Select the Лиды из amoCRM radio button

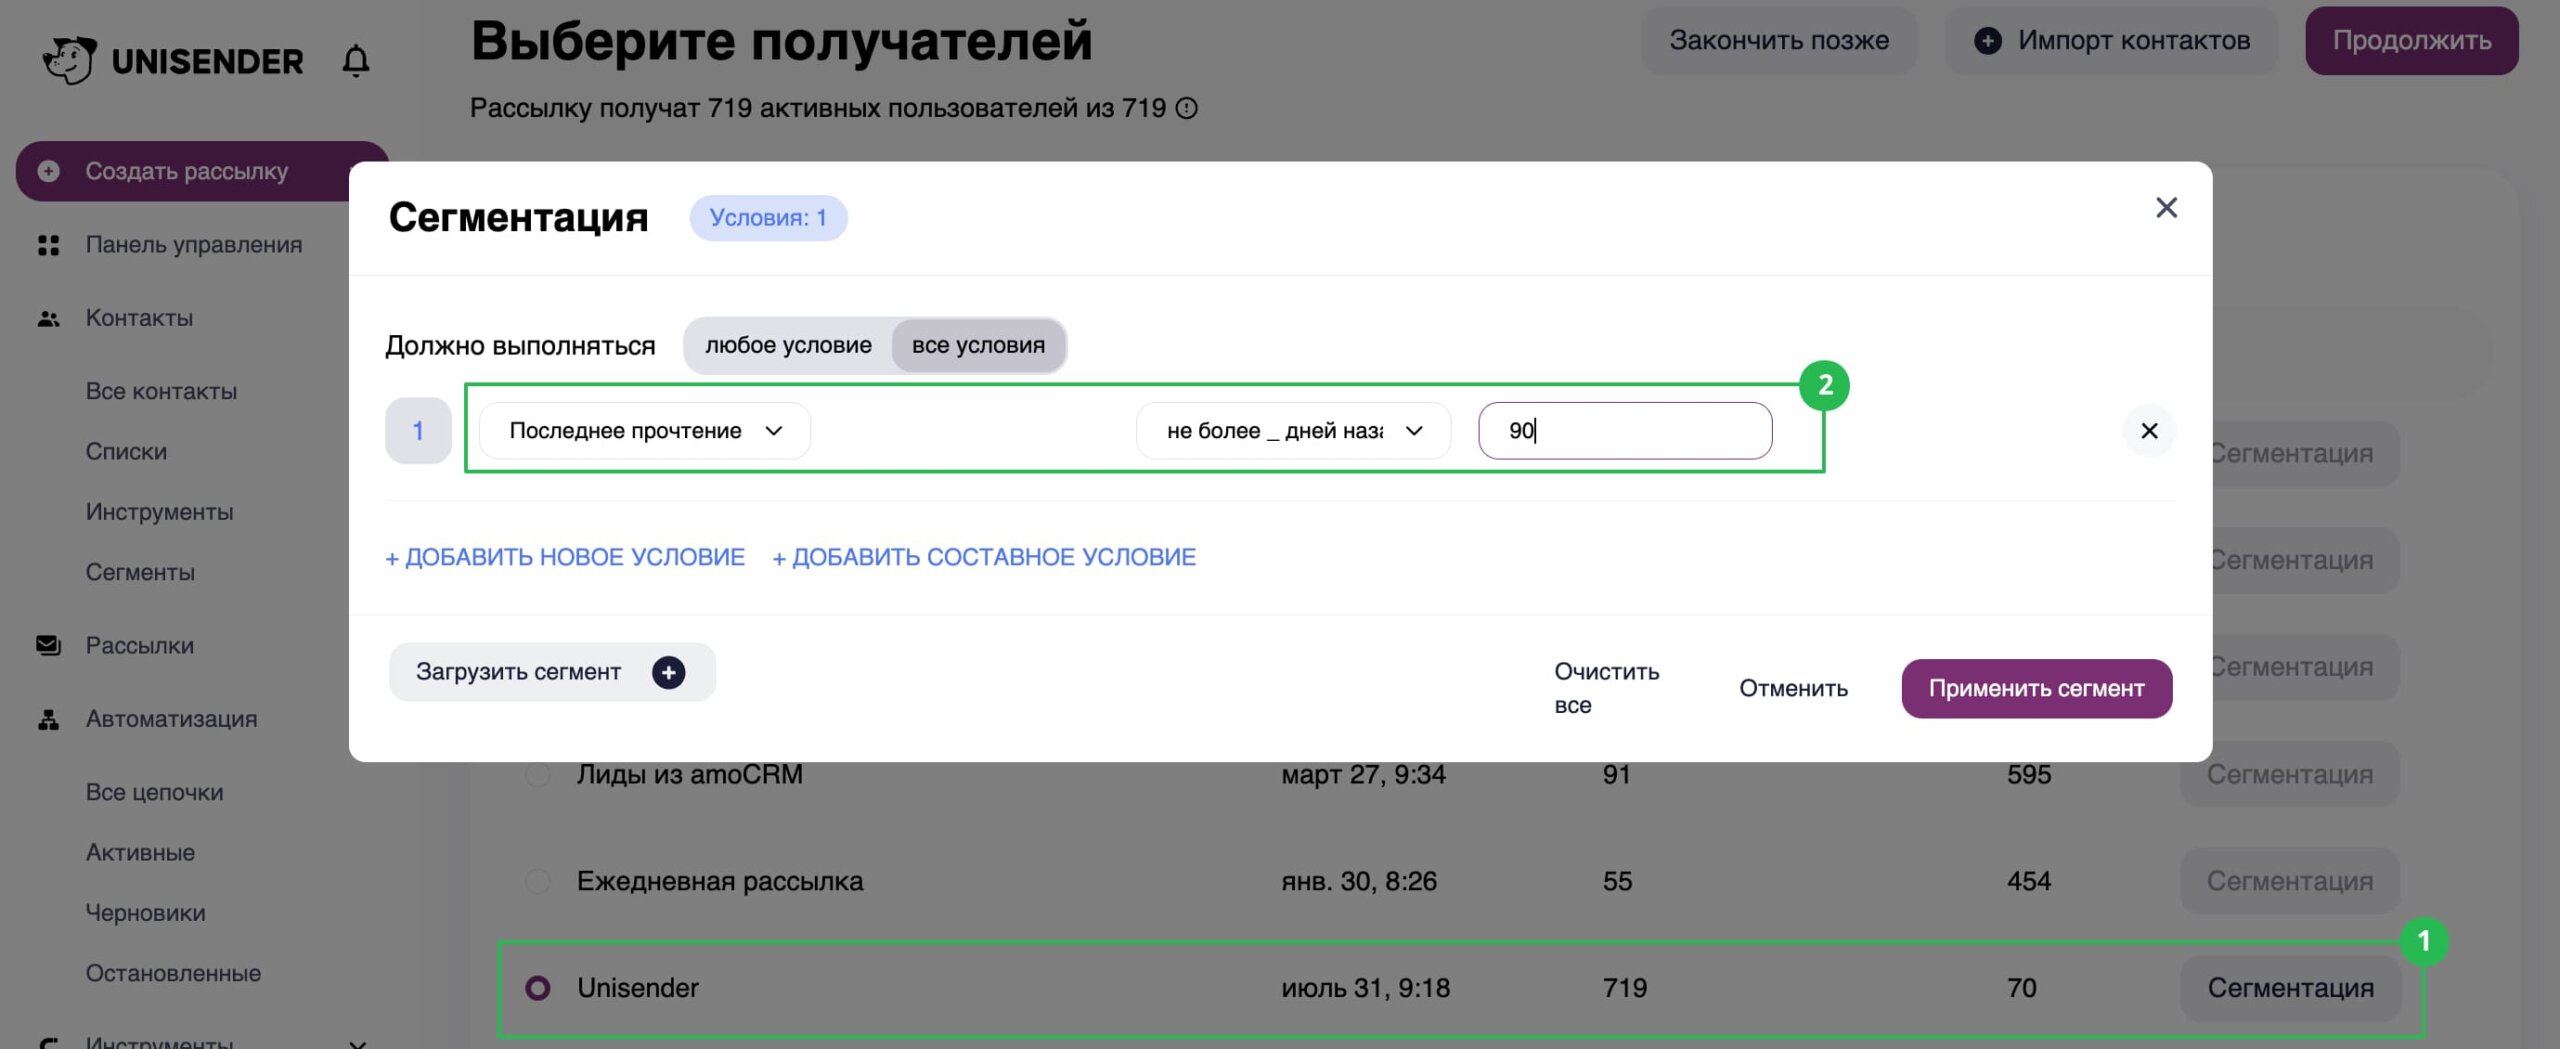click(x=538, y=774)
